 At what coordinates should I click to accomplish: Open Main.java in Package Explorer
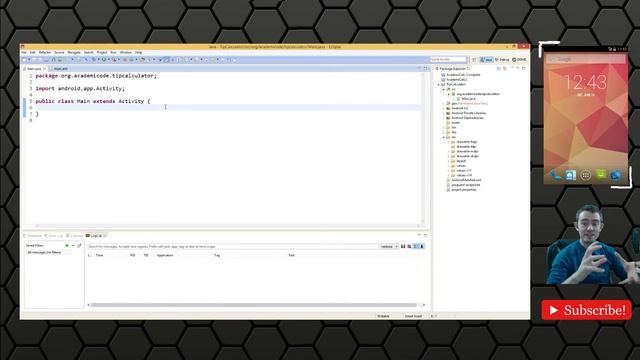point(468,99)
